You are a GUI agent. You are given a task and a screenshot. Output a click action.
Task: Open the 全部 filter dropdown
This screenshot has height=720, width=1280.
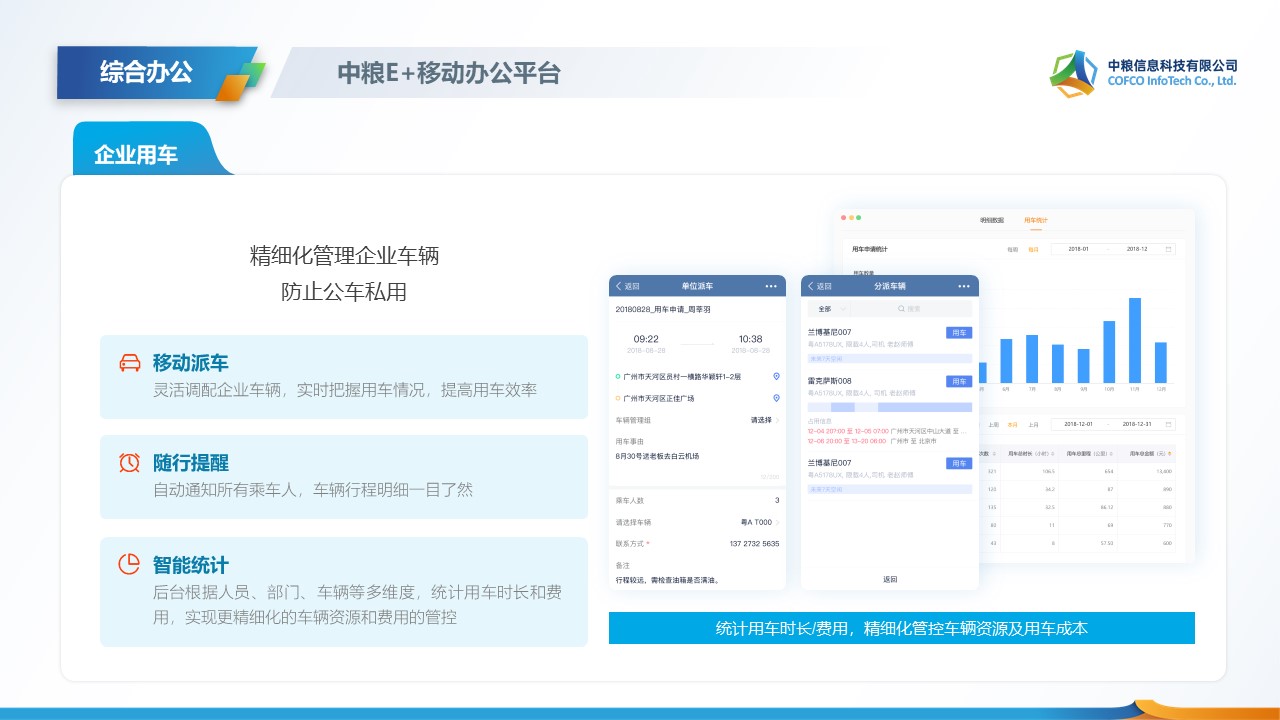pyautogui.click(x=830, y=309)
